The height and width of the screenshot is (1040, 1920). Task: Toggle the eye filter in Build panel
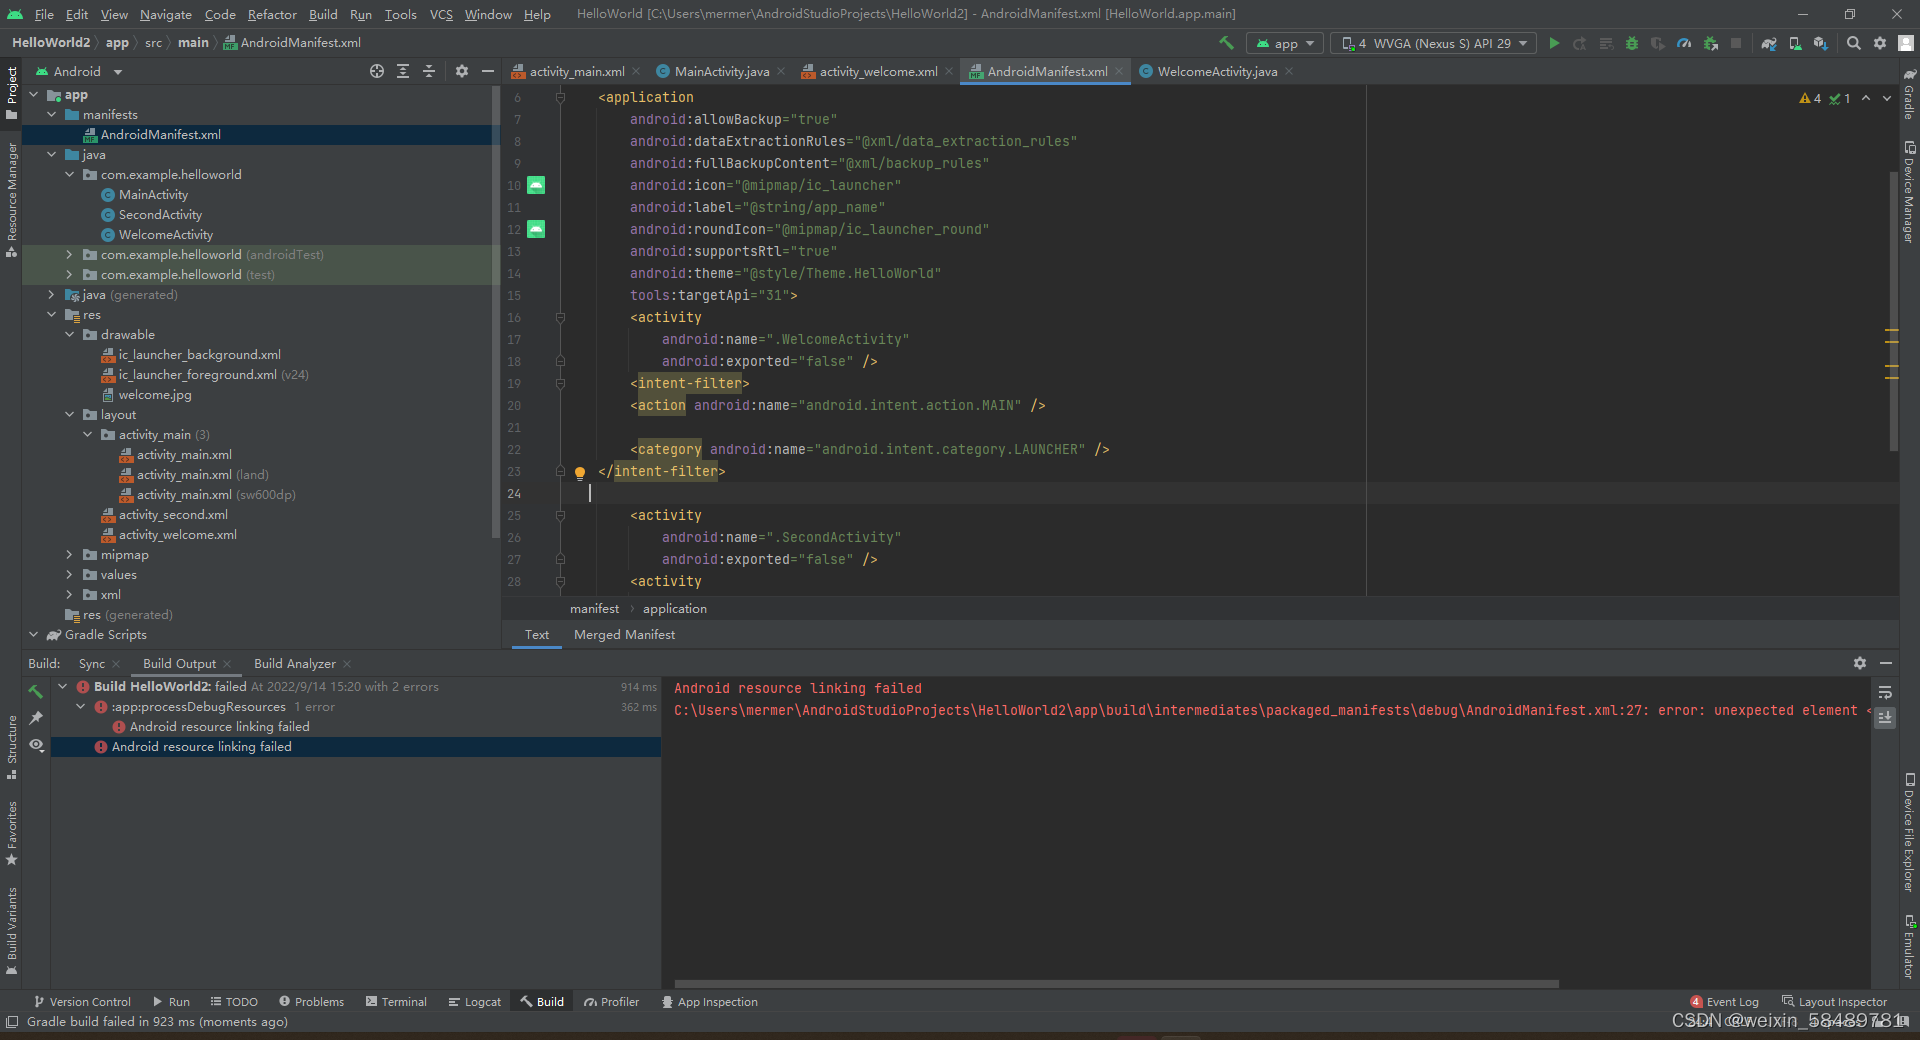pyautogui.click(x=36, y=745)
